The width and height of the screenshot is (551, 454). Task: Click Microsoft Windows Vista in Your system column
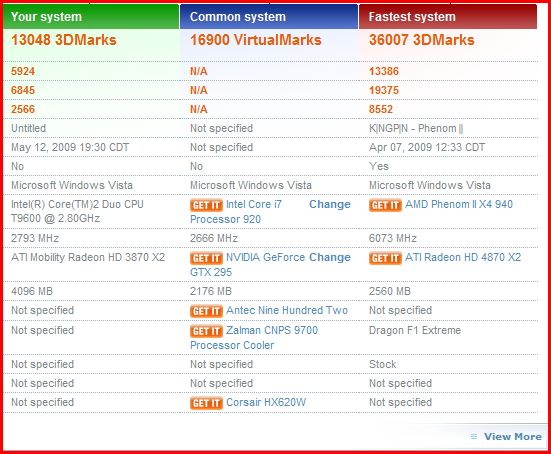(72, 185)
